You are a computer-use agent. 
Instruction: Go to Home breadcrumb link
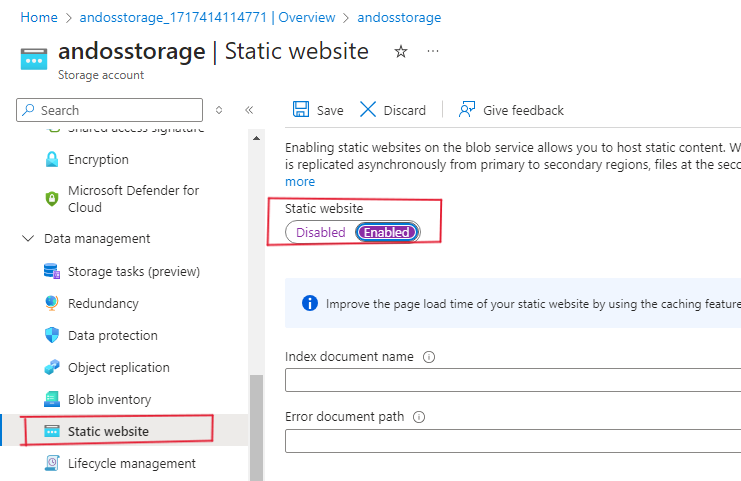click(x=39, y=17)
